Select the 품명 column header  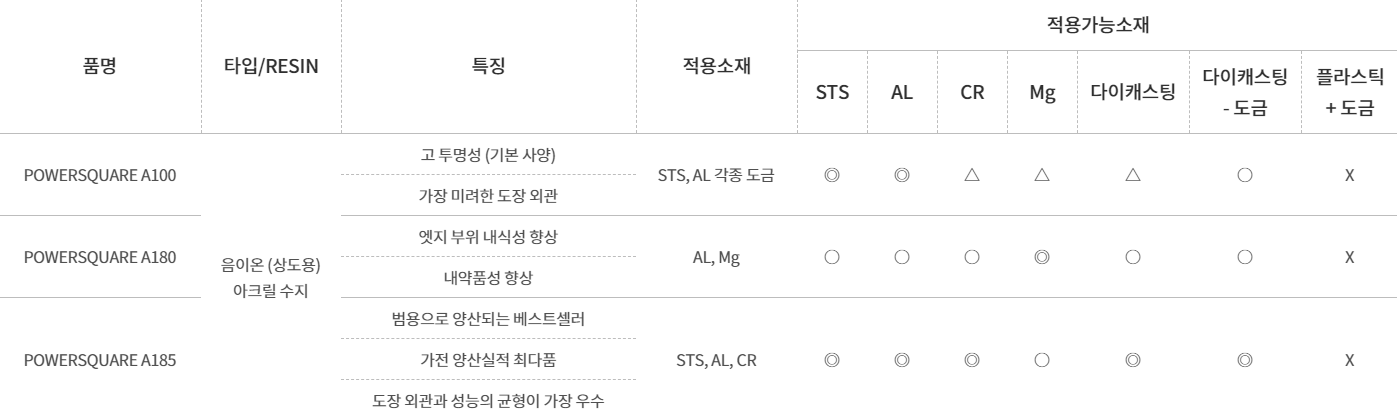pyautogui.click(x=100, y=67)
